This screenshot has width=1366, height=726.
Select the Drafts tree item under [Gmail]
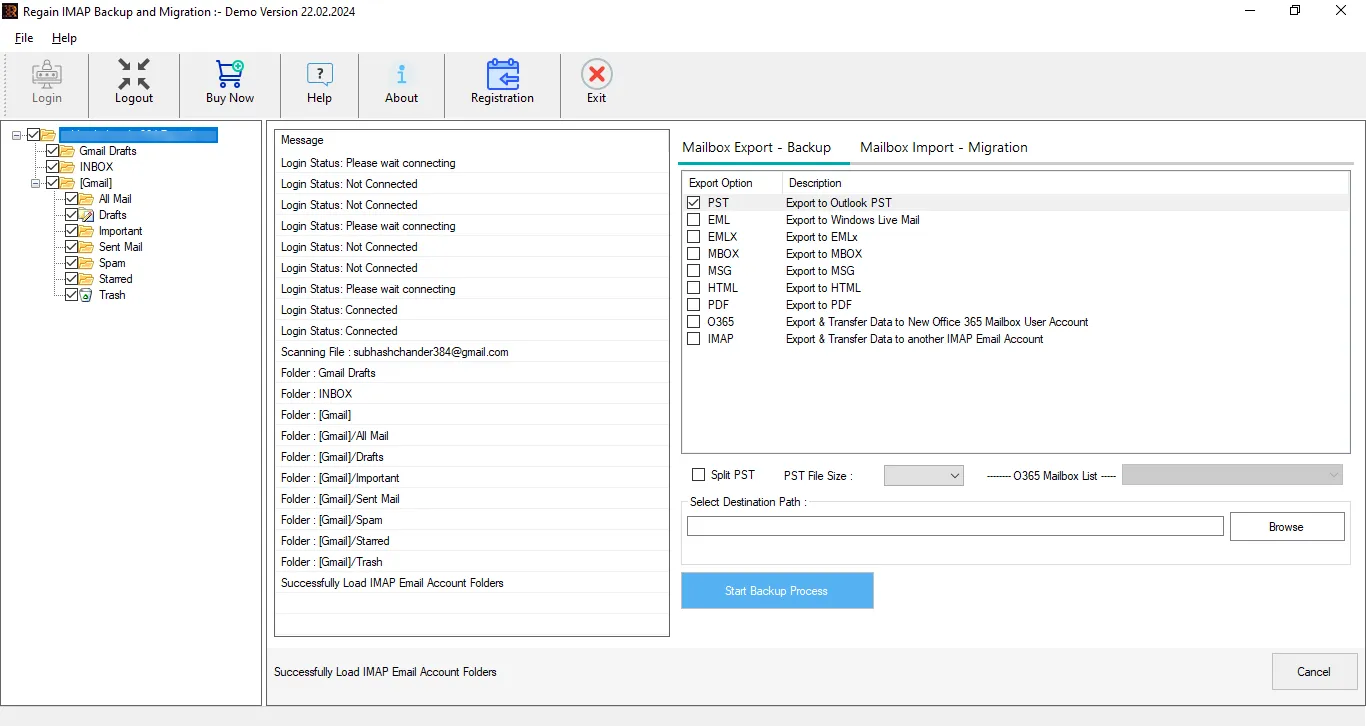click(x=112, y=215)
